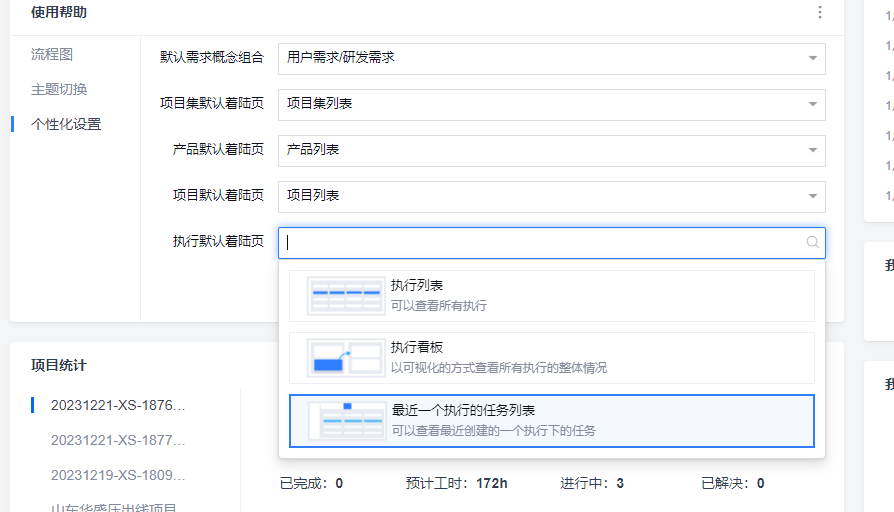Open project 20231221-XS-1877 in list
This screenshot has height=512, width=894.
[x=118, y=440]
